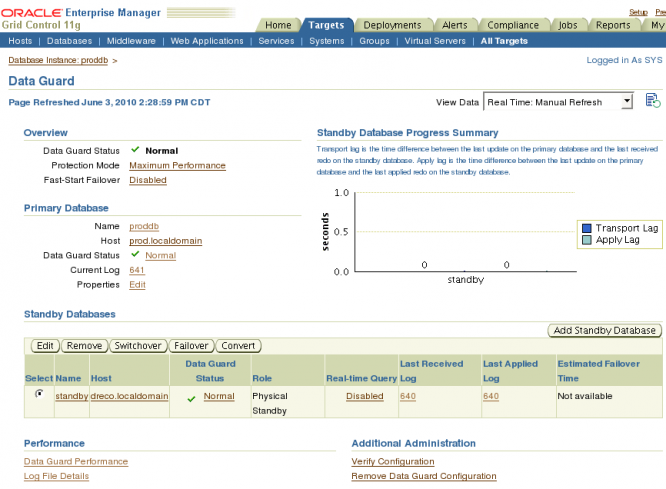The width and height of the screenshot is (666, 489).
Task: Click the Switchover button
Action: [138, 346]
